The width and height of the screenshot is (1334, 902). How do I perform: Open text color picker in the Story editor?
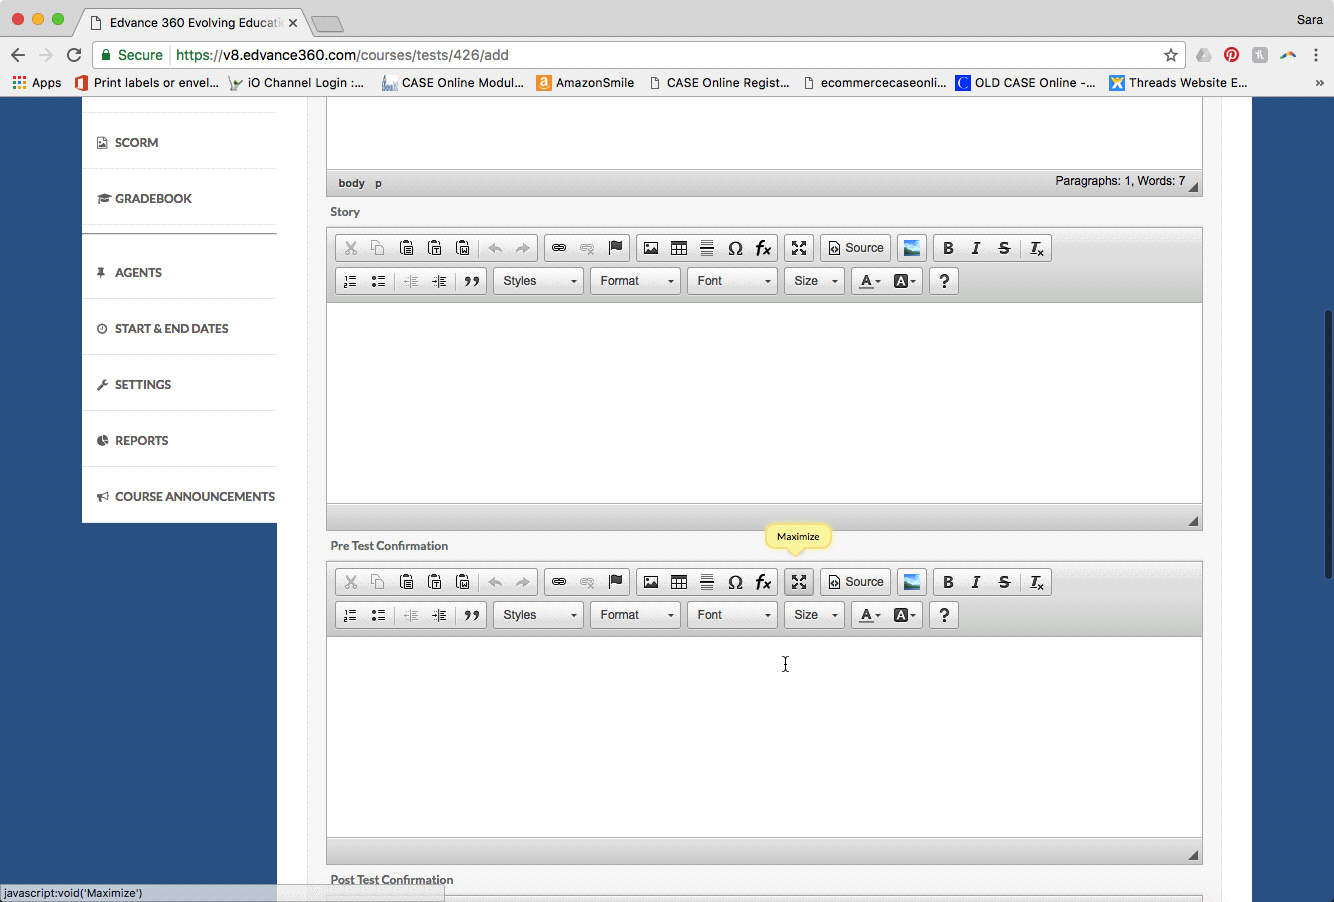870,281
